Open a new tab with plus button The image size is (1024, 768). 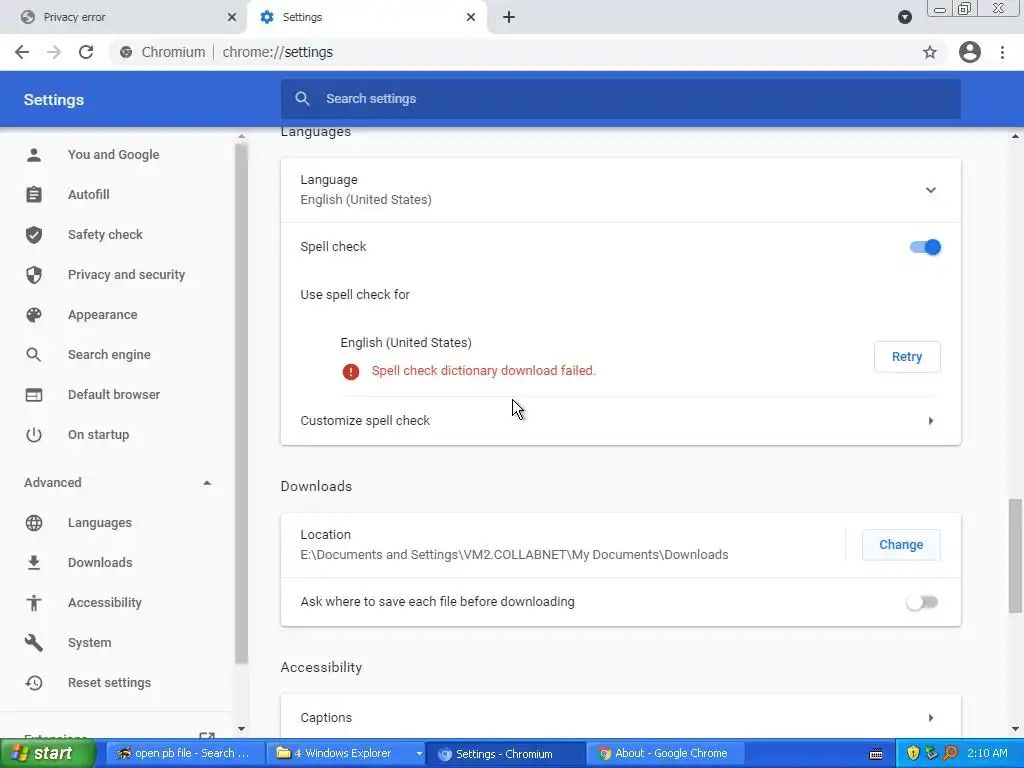click(509, 17)
